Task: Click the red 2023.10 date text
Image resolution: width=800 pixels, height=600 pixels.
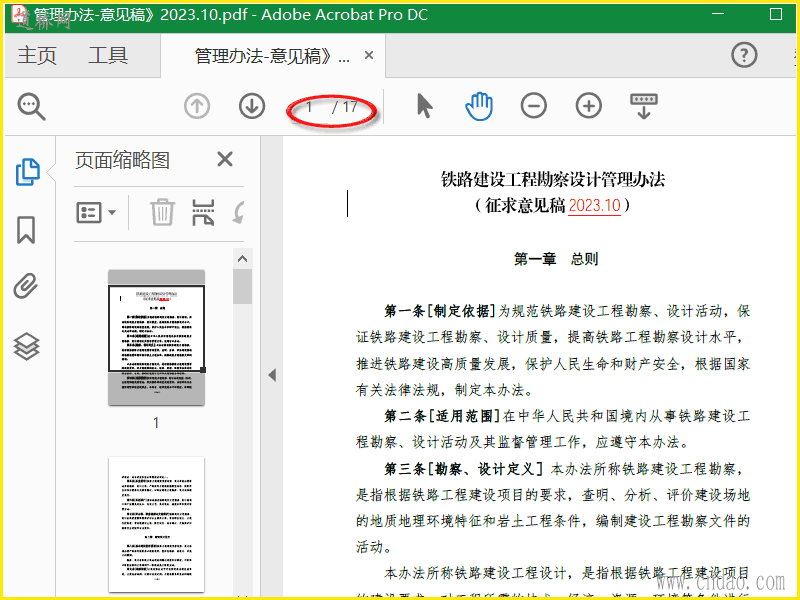Action: click(x=594, y=206)
